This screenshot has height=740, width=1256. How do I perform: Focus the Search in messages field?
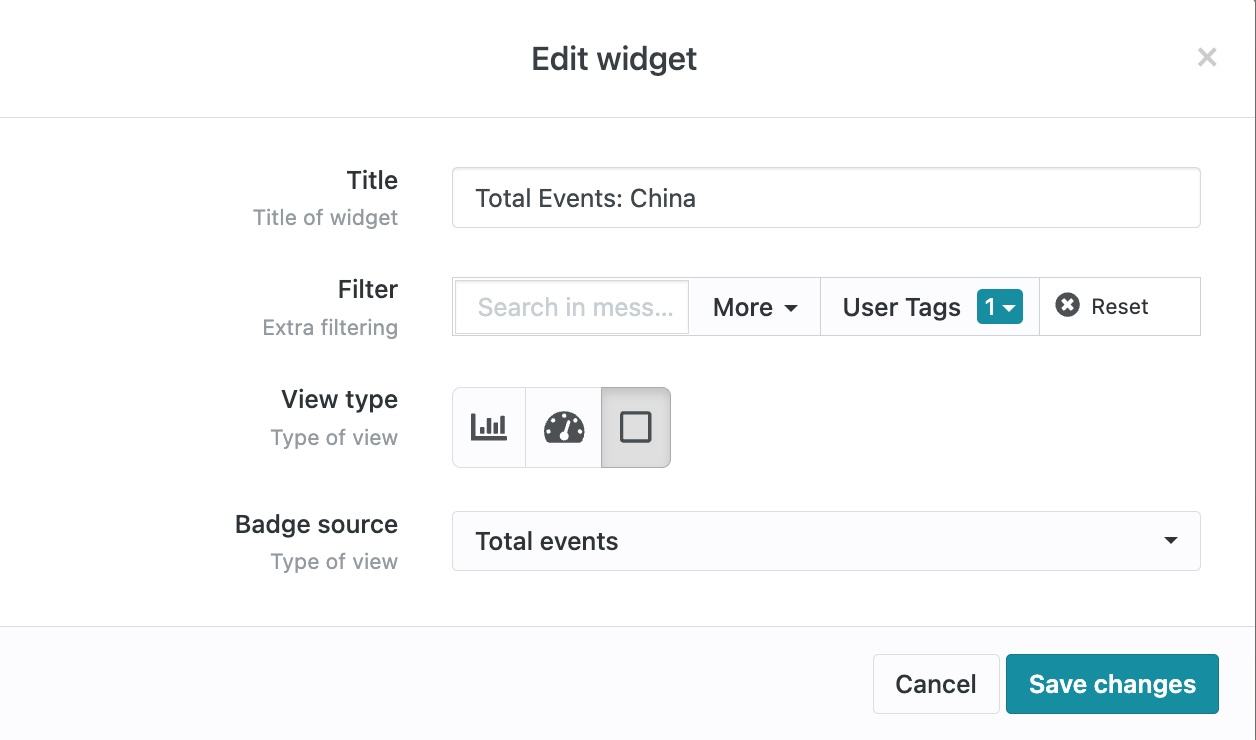click(572, 307)
